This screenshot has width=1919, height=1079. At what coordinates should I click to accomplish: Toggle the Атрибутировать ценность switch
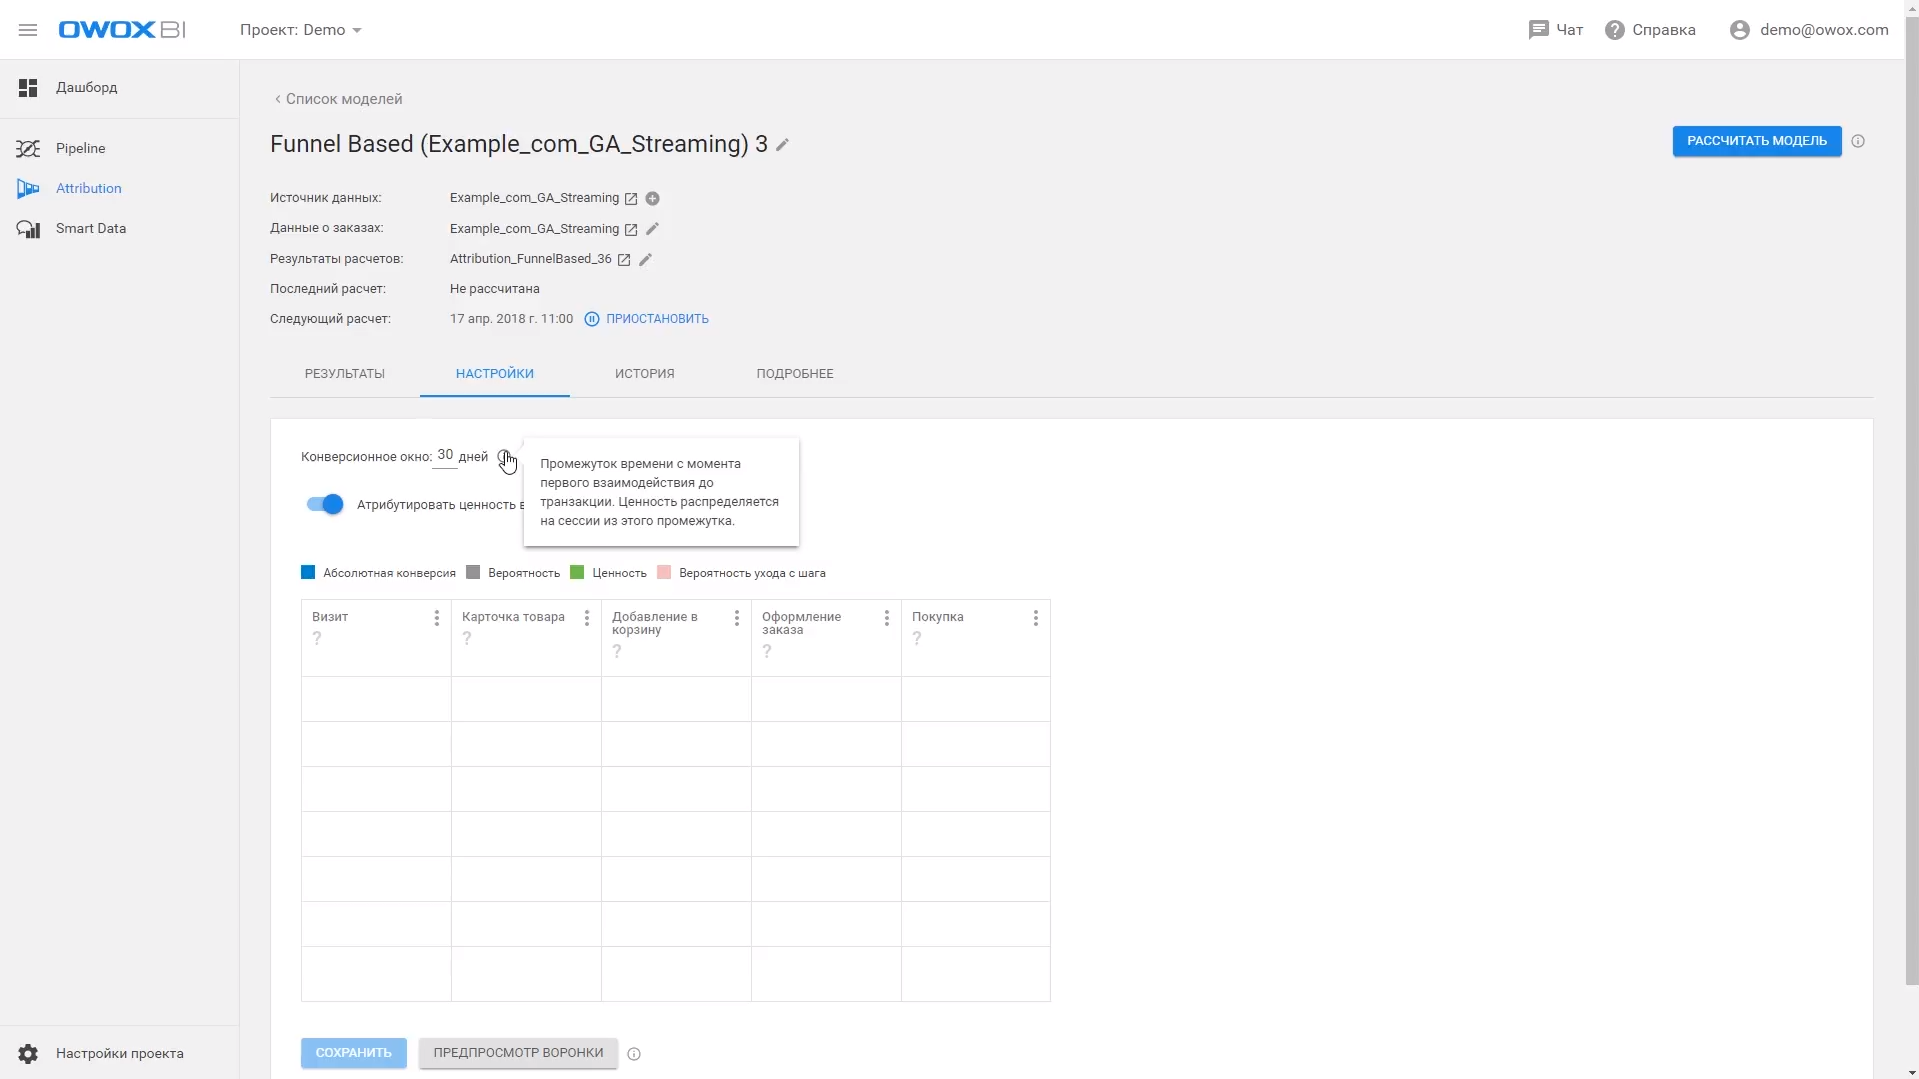(x=325, y=504)
